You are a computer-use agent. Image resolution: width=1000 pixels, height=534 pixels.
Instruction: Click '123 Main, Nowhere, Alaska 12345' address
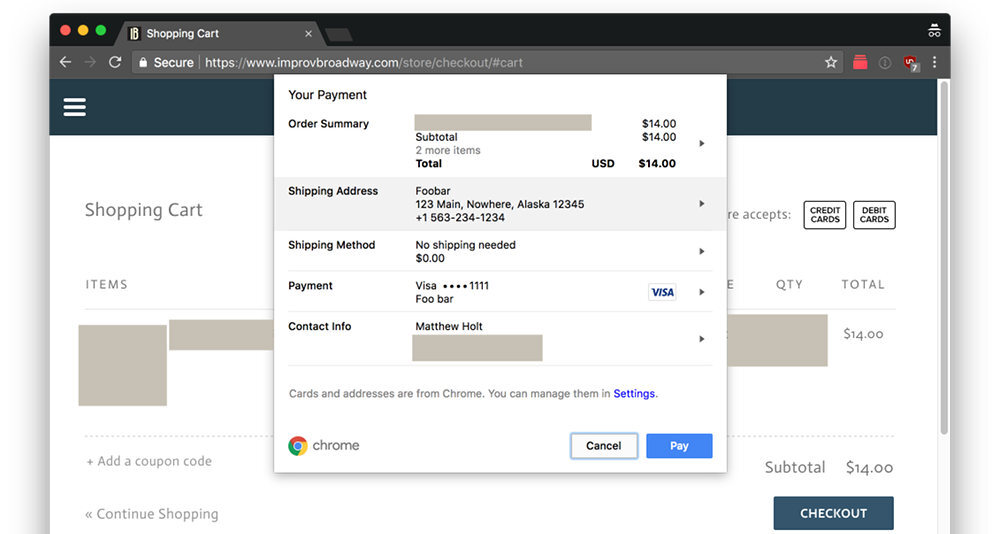pyautogui.click(x=499, y=204)
